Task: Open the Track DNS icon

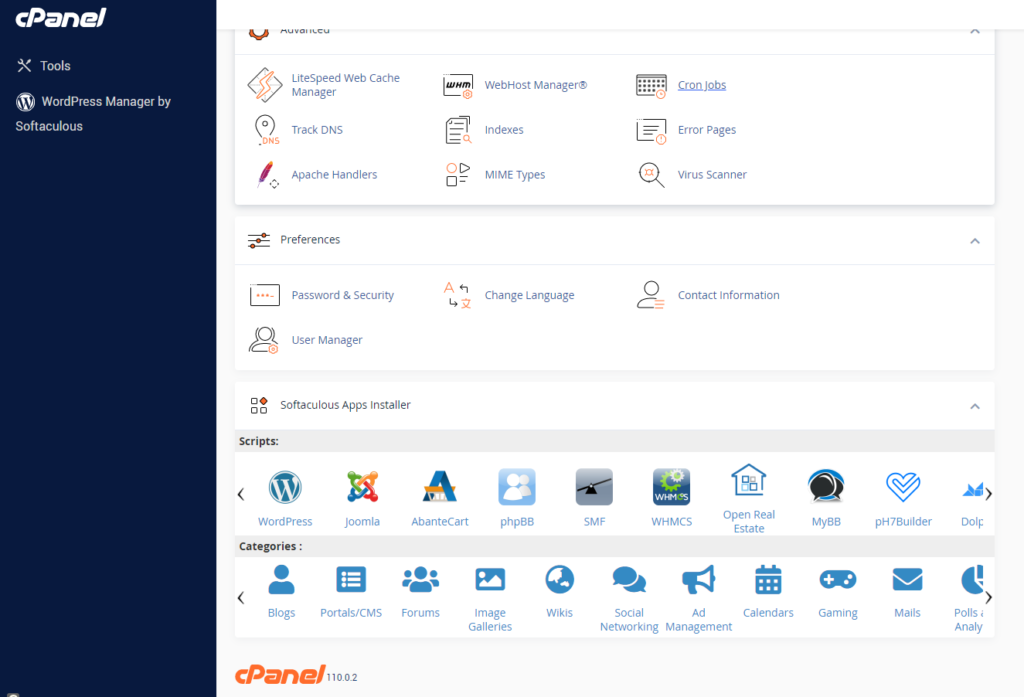Action: [x=265, y=130]
